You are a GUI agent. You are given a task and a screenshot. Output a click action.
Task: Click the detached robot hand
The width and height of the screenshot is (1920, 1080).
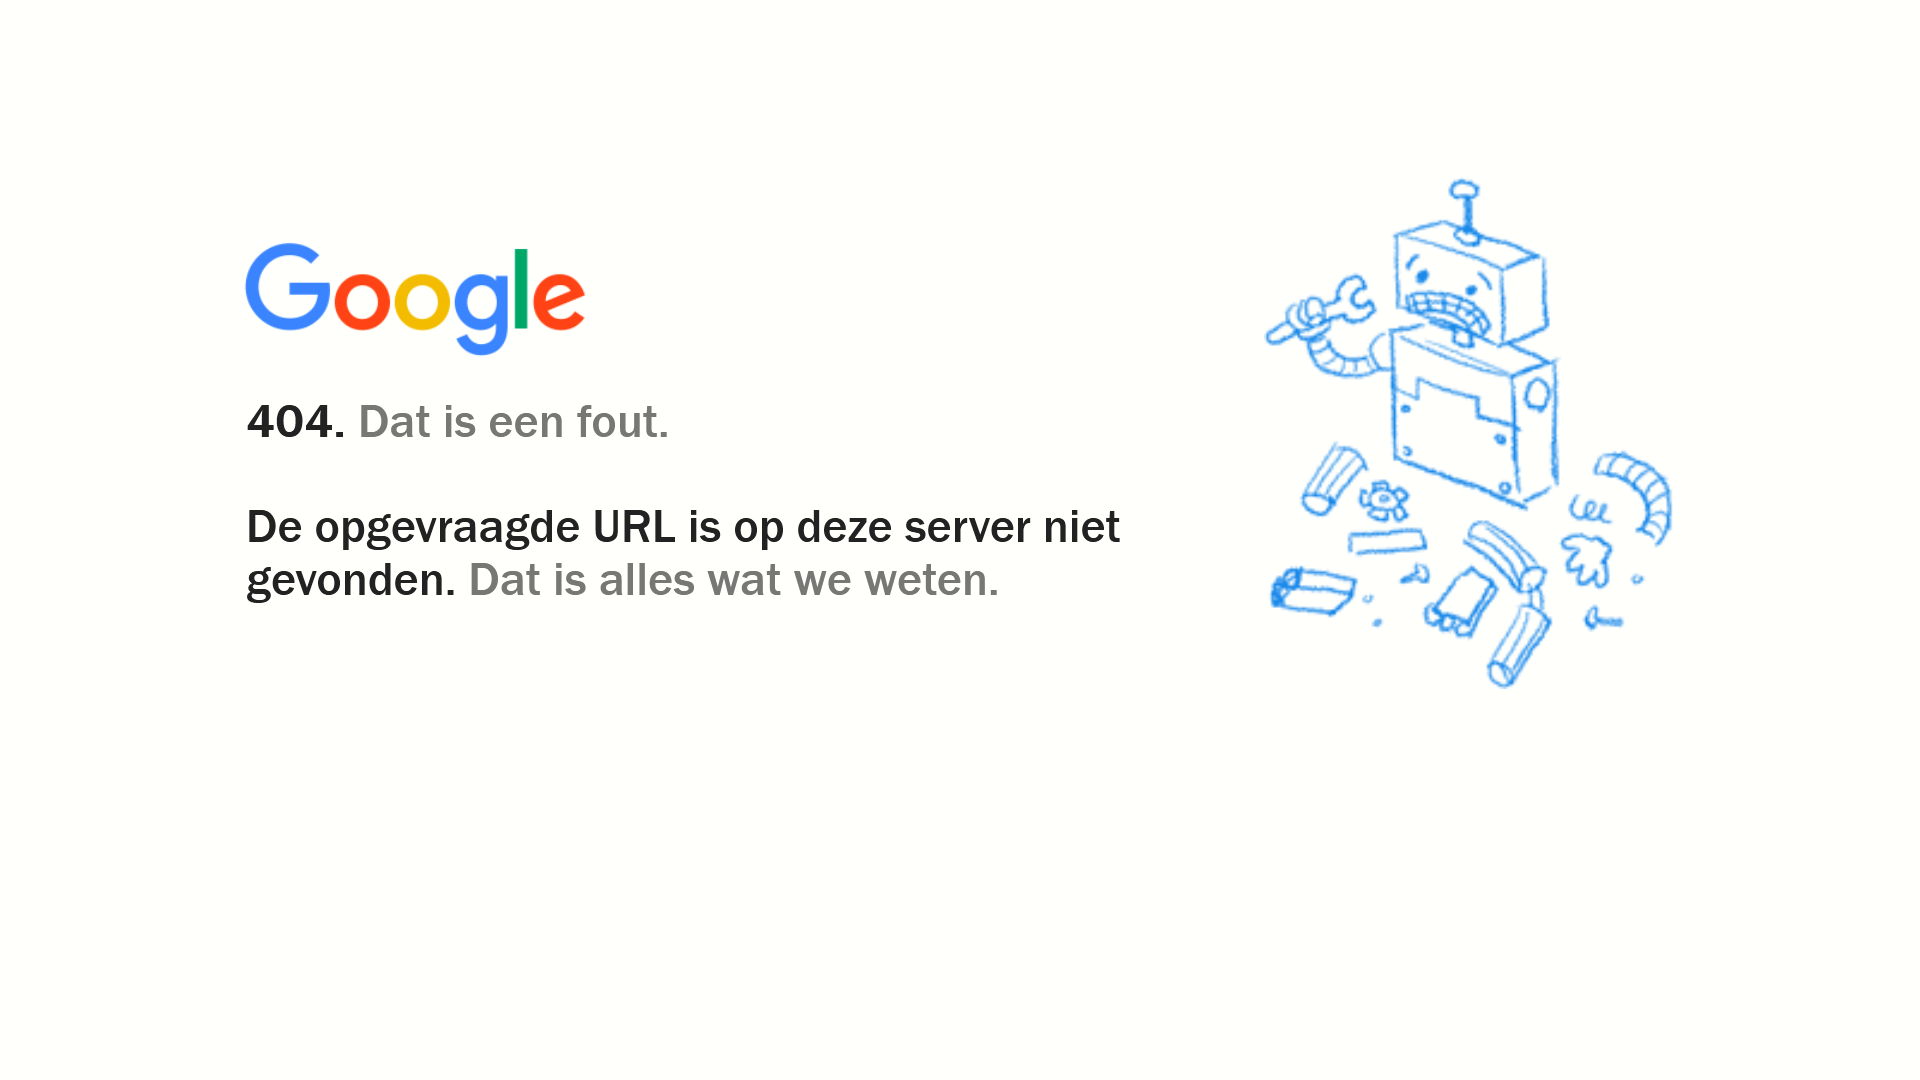click(1587, 559)
